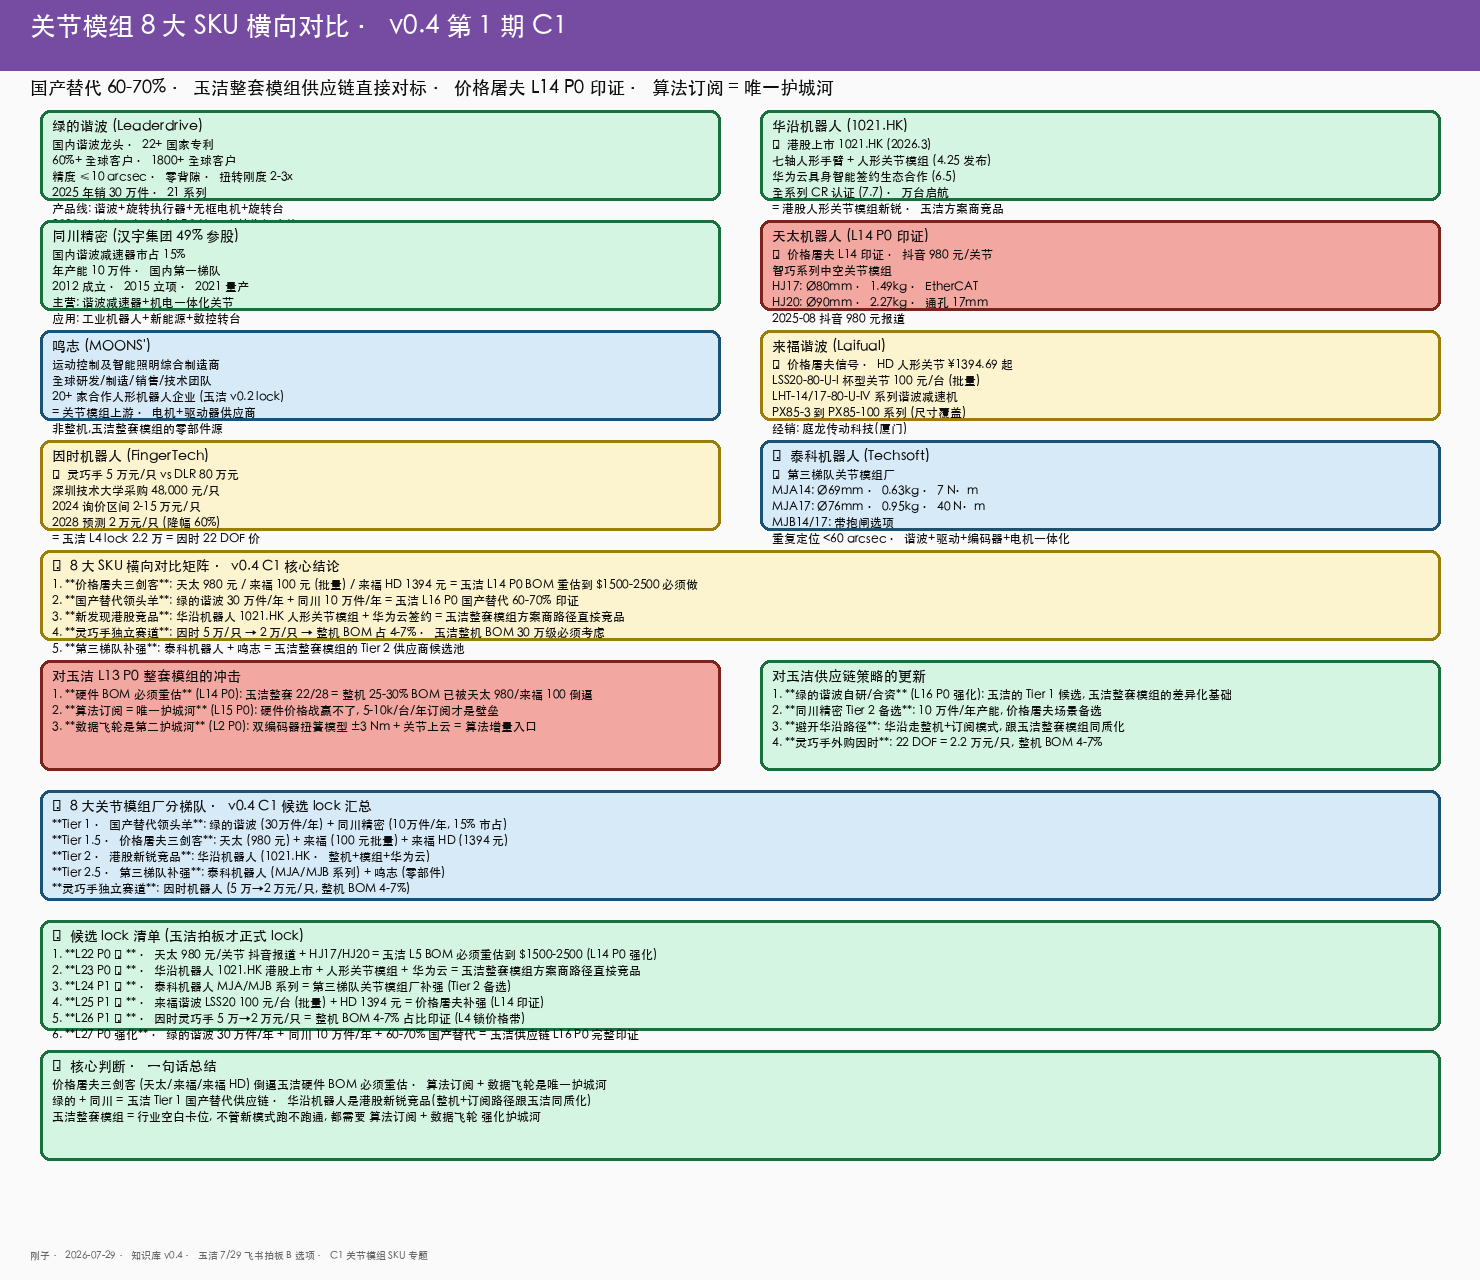The height and width of the screenshot is (1280, 1480).
Task: Select the heading "对玉洁供应链策略的更新"
Action: click(849, 676)
